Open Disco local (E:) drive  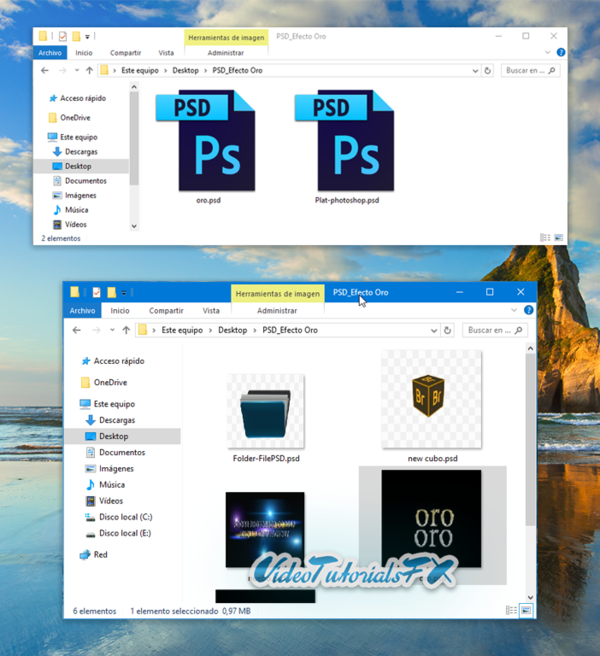(118, 533)
